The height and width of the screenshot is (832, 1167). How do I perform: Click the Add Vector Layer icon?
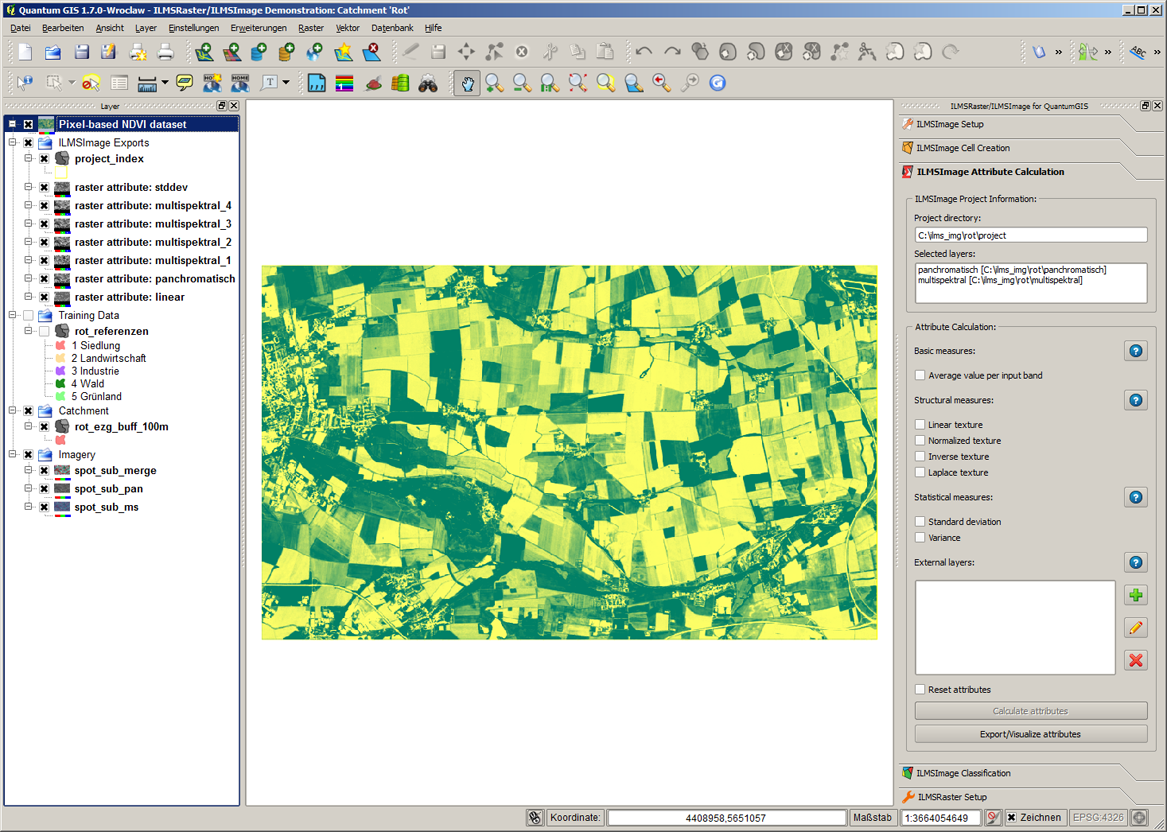204,52
